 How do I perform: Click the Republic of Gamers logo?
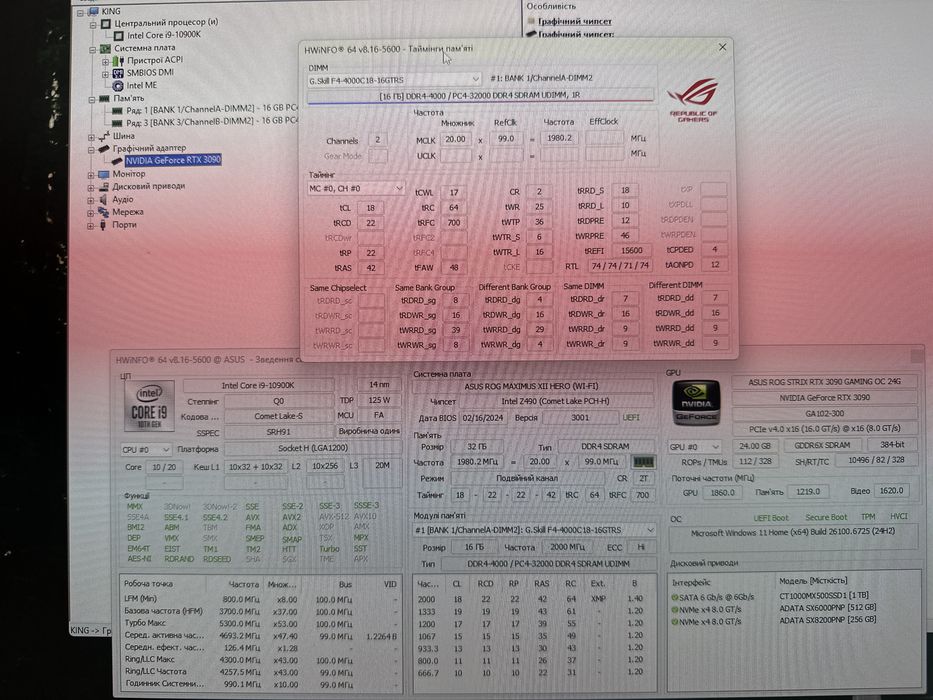693,100
